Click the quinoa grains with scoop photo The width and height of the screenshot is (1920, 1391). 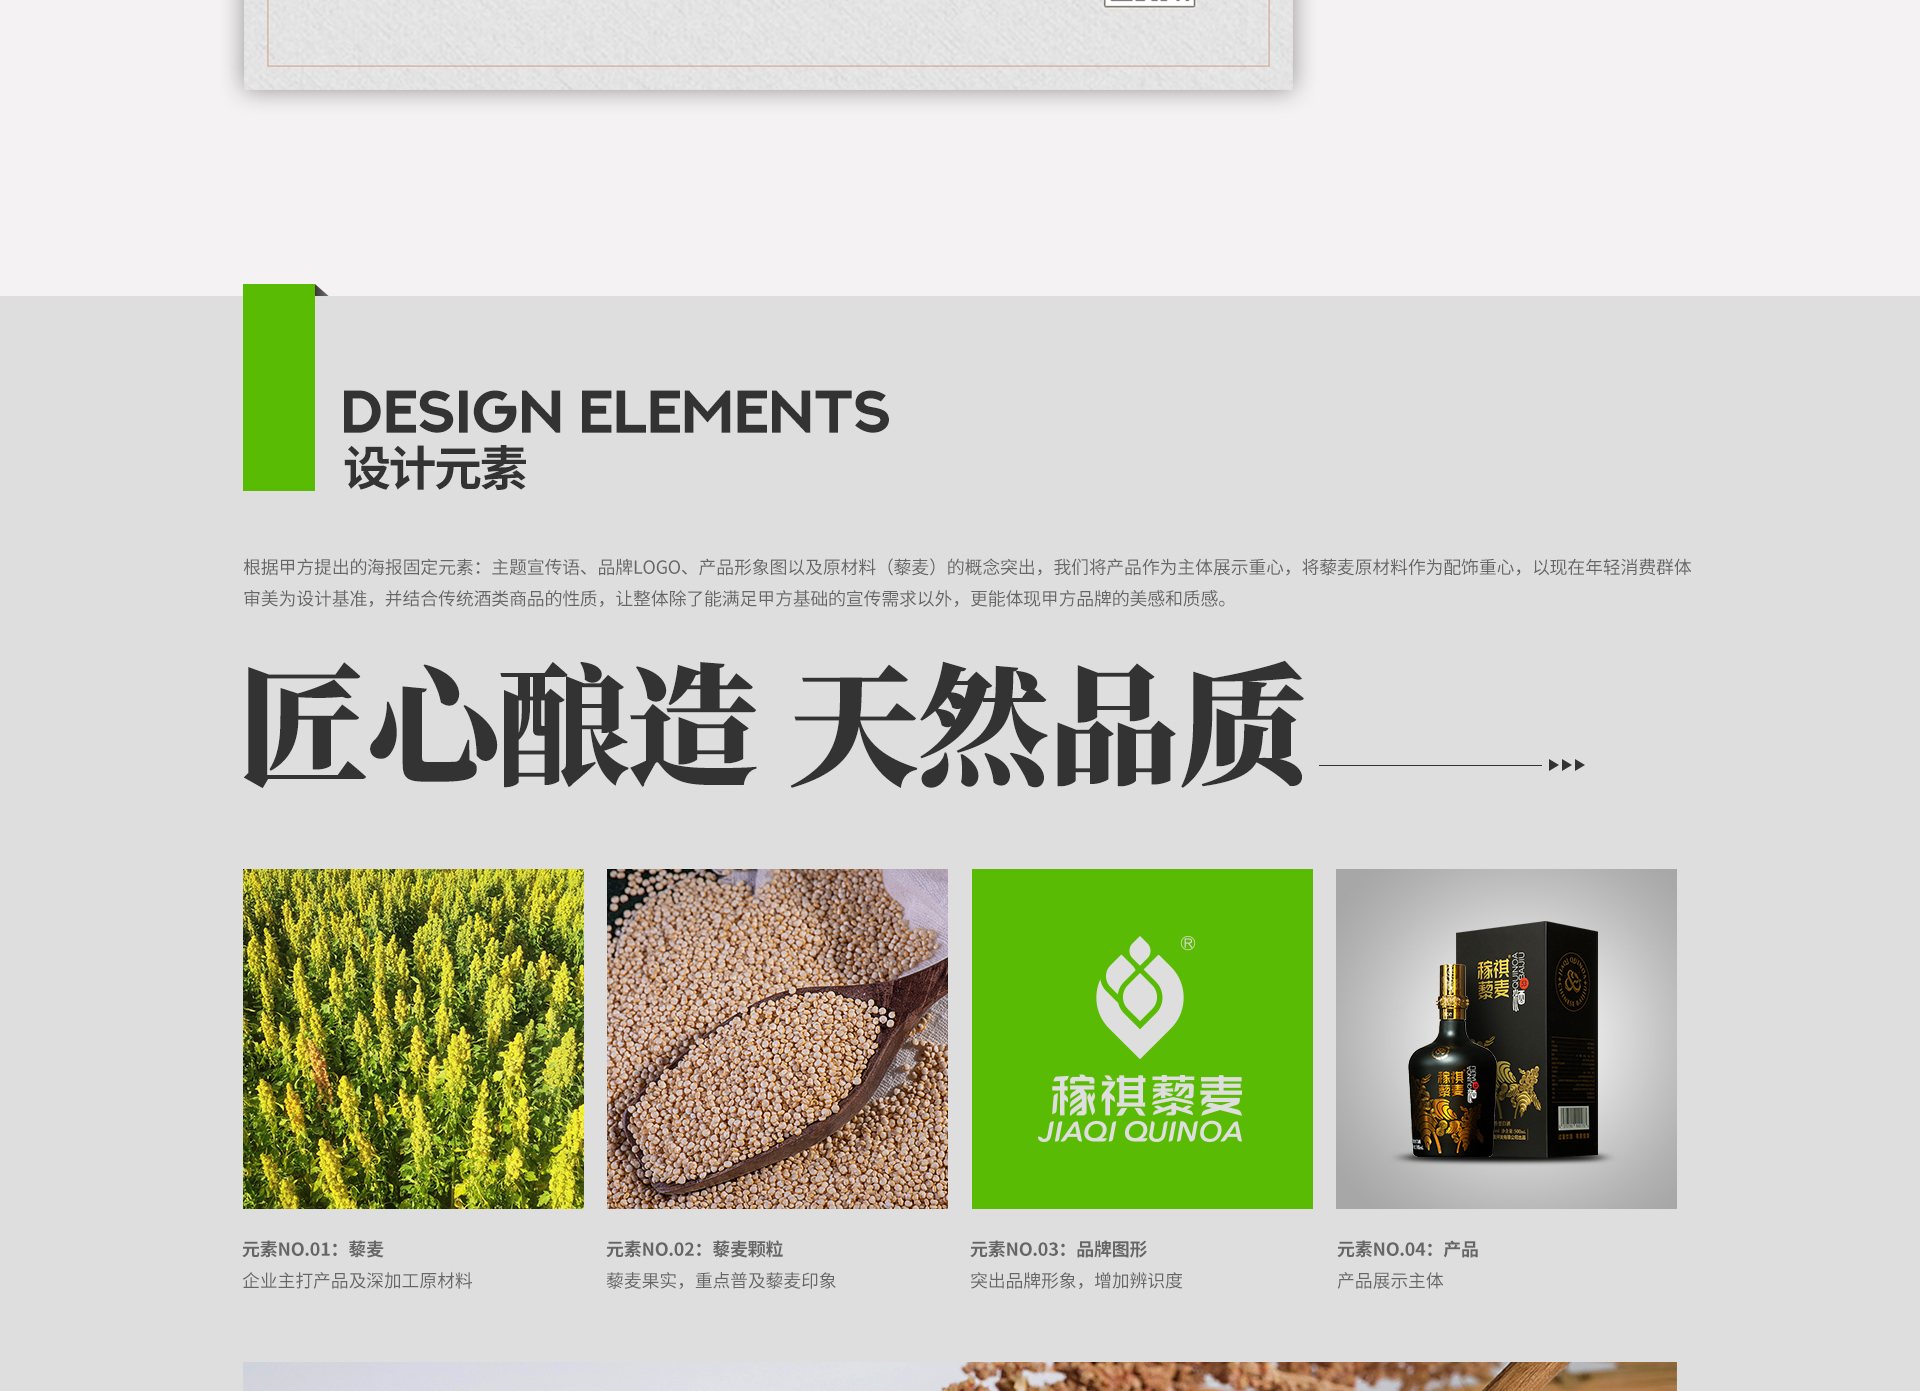coord(777,1038)
